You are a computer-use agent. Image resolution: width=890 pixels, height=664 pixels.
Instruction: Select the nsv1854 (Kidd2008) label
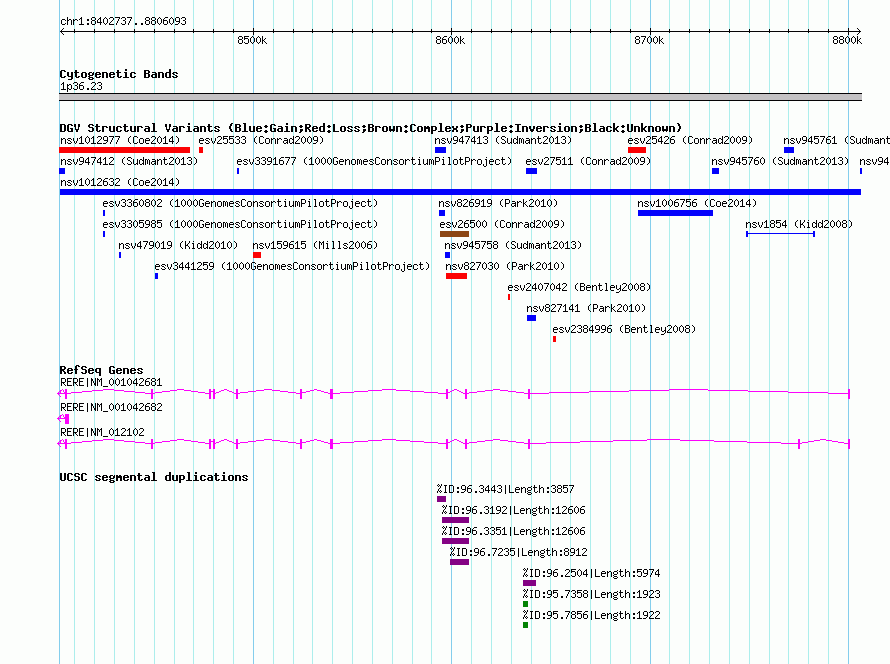(799, 224)
